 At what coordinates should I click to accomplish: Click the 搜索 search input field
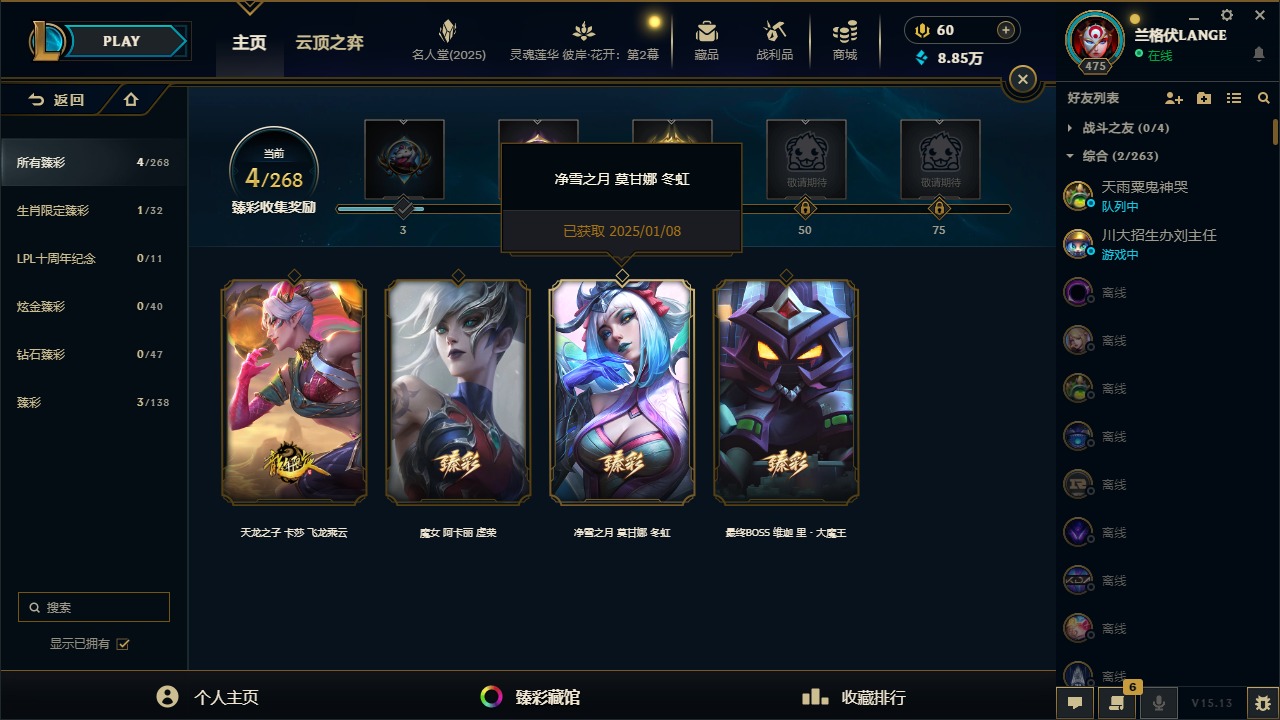click(94, 607)
